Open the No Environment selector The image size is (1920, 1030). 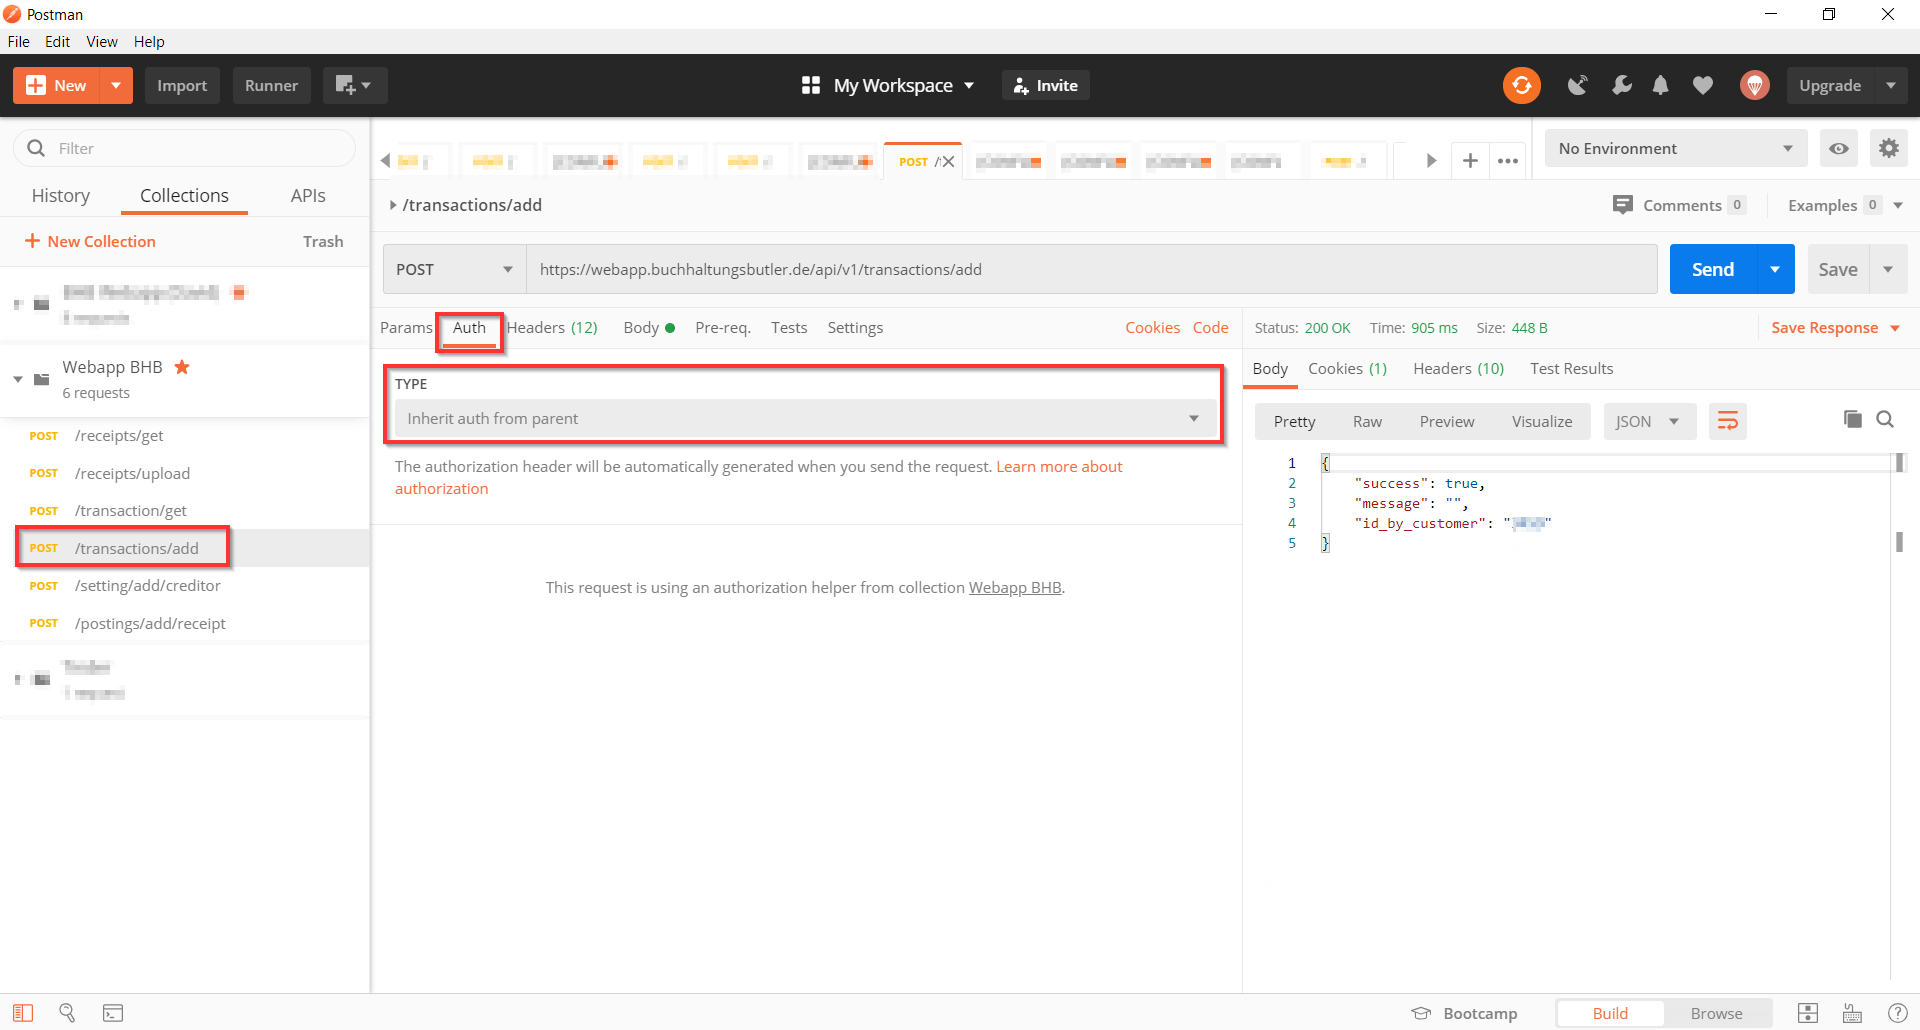1675,149
